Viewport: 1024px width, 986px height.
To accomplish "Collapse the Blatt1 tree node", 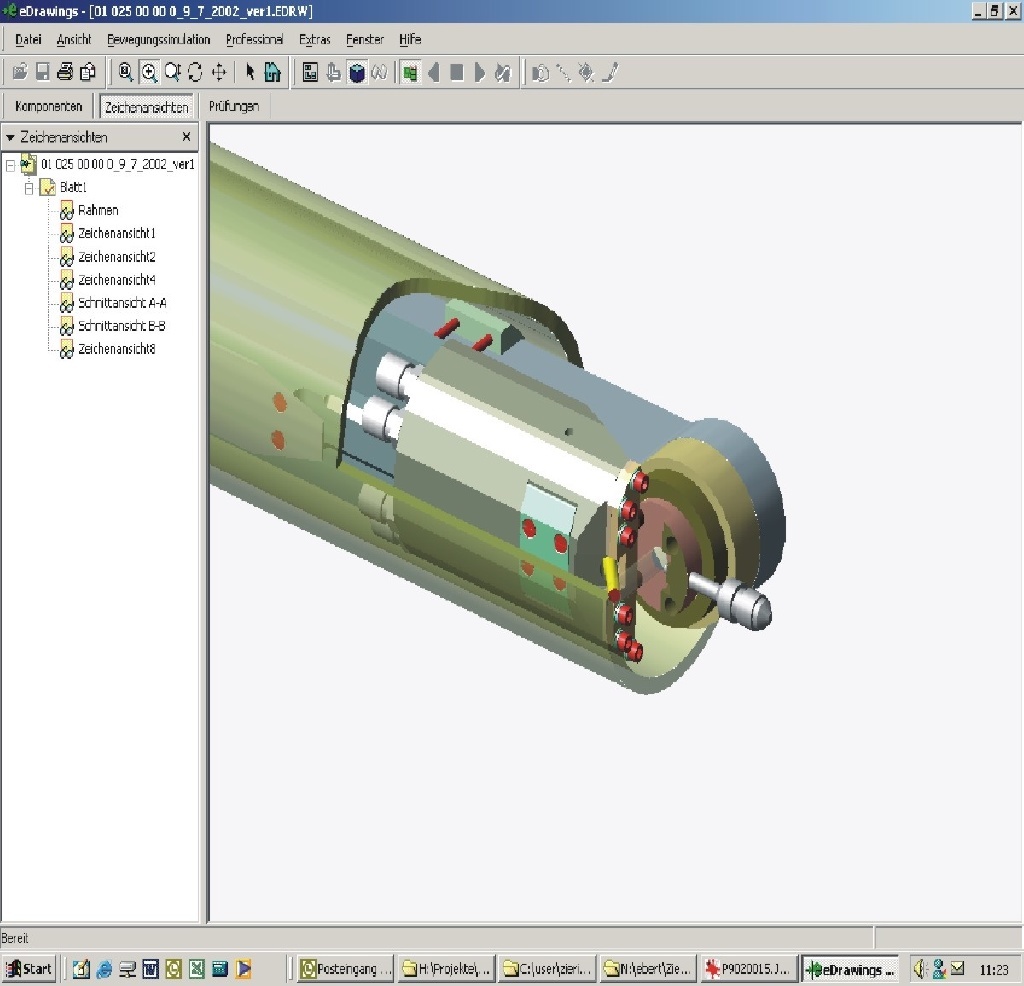I will 29,187.
